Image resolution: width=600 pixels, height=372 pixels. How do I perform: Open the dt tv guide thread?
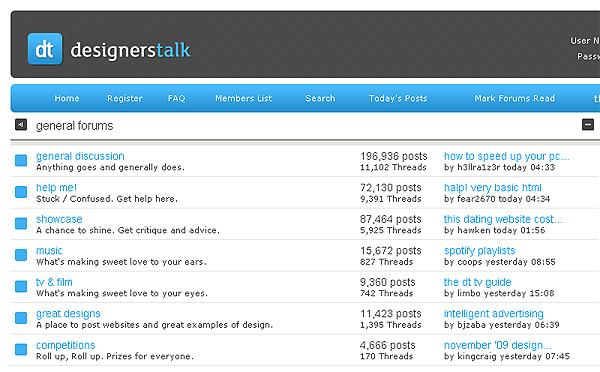click(478, 282)
